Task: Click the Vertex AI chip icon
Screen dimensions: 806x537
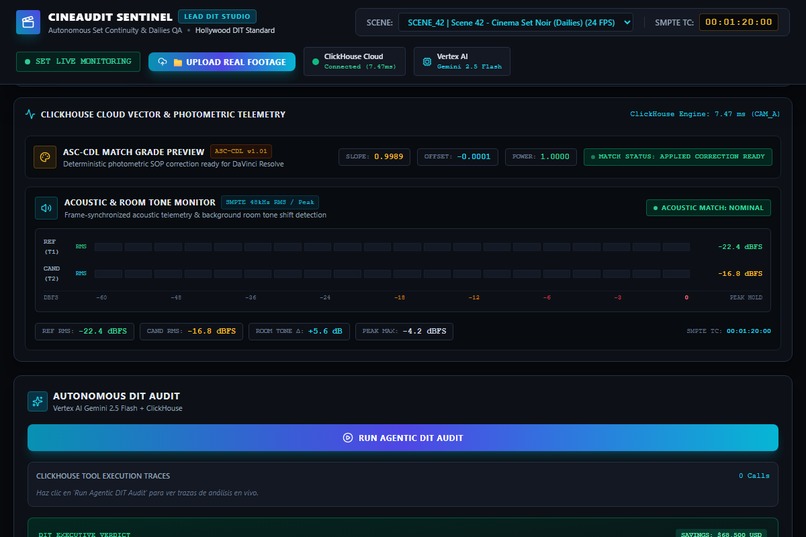Action: click(427, 62)
